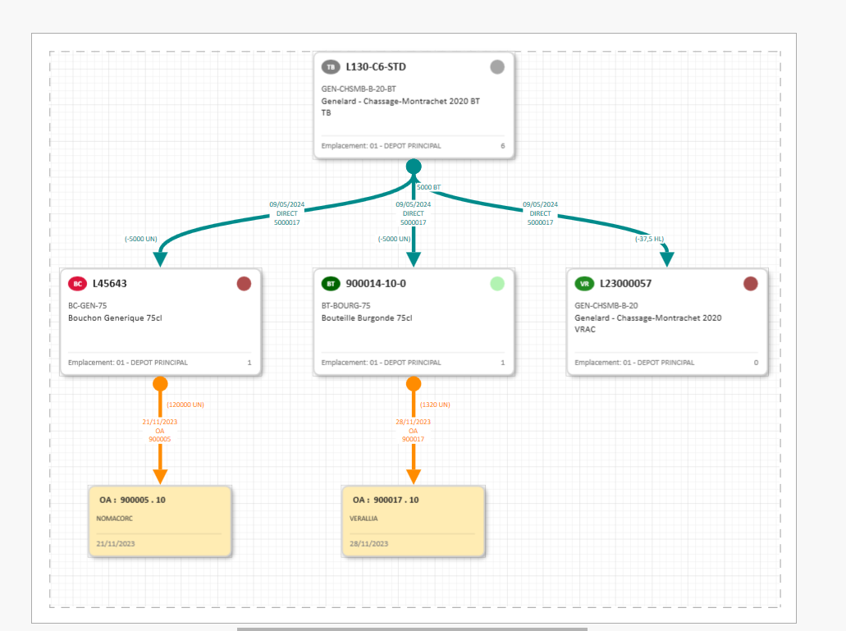
Task: Click the (-37,5 HL) quantity label
Action: click(649, 239)
